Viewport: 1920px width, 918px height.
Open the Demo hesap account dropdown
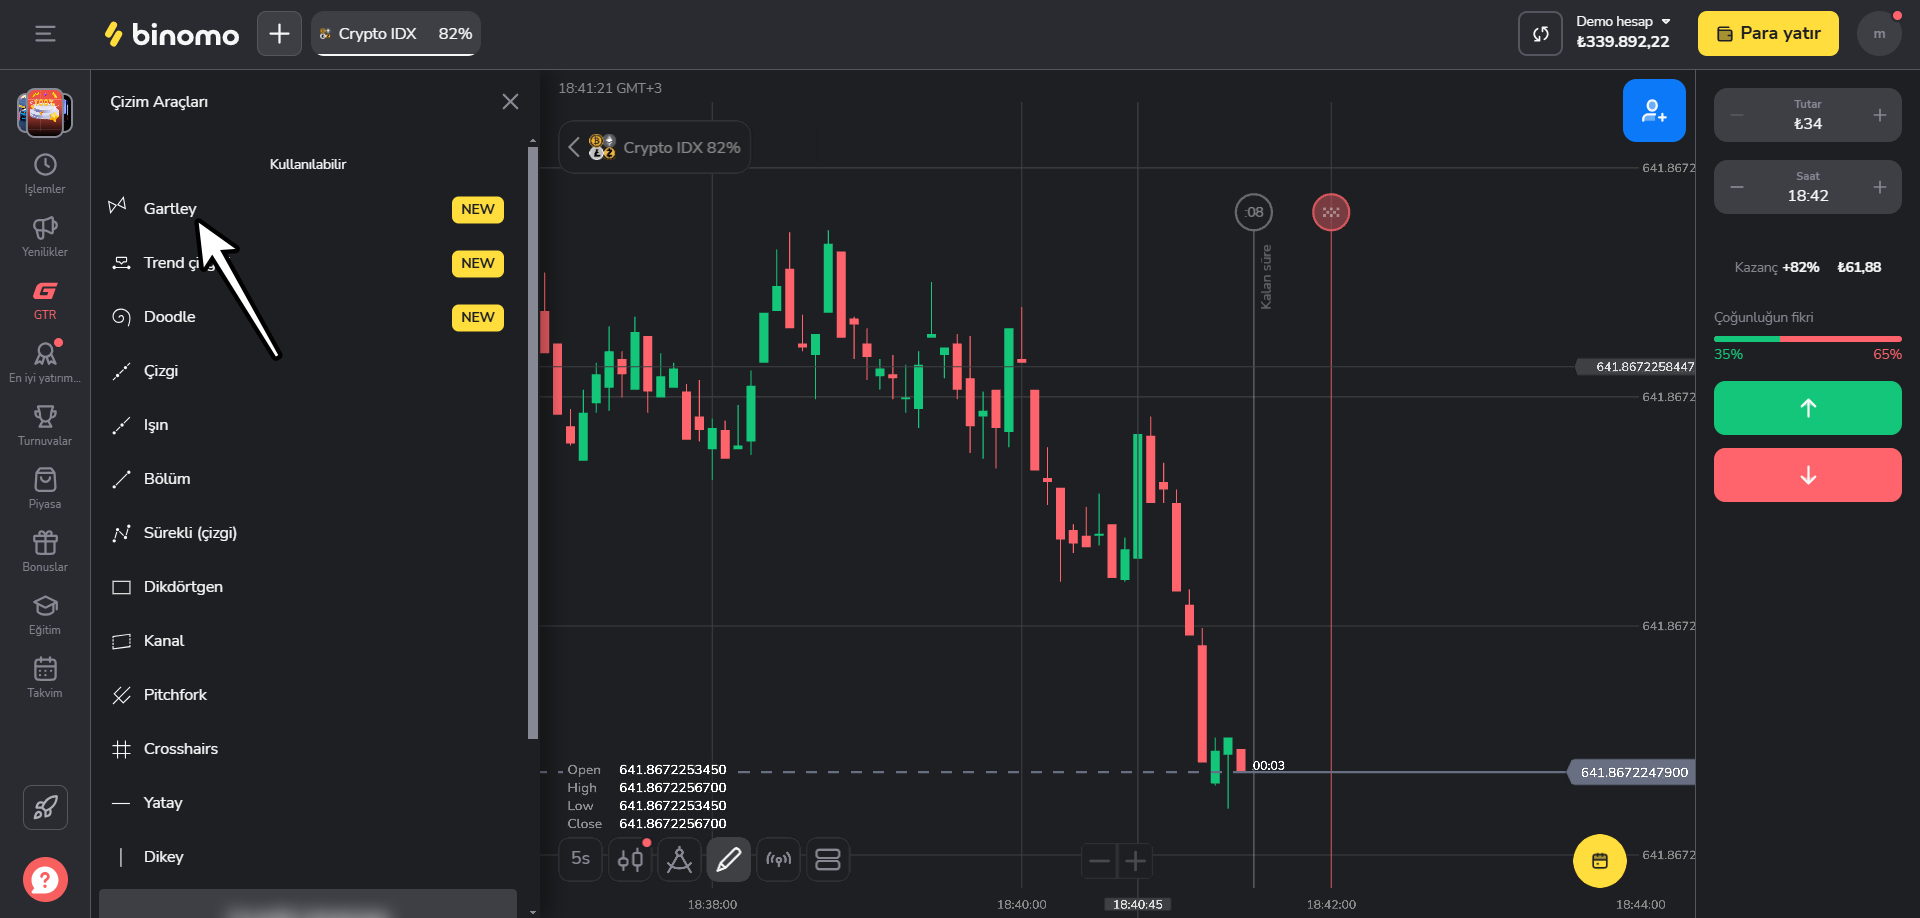pyautogui.click(x=1623, y=32)
